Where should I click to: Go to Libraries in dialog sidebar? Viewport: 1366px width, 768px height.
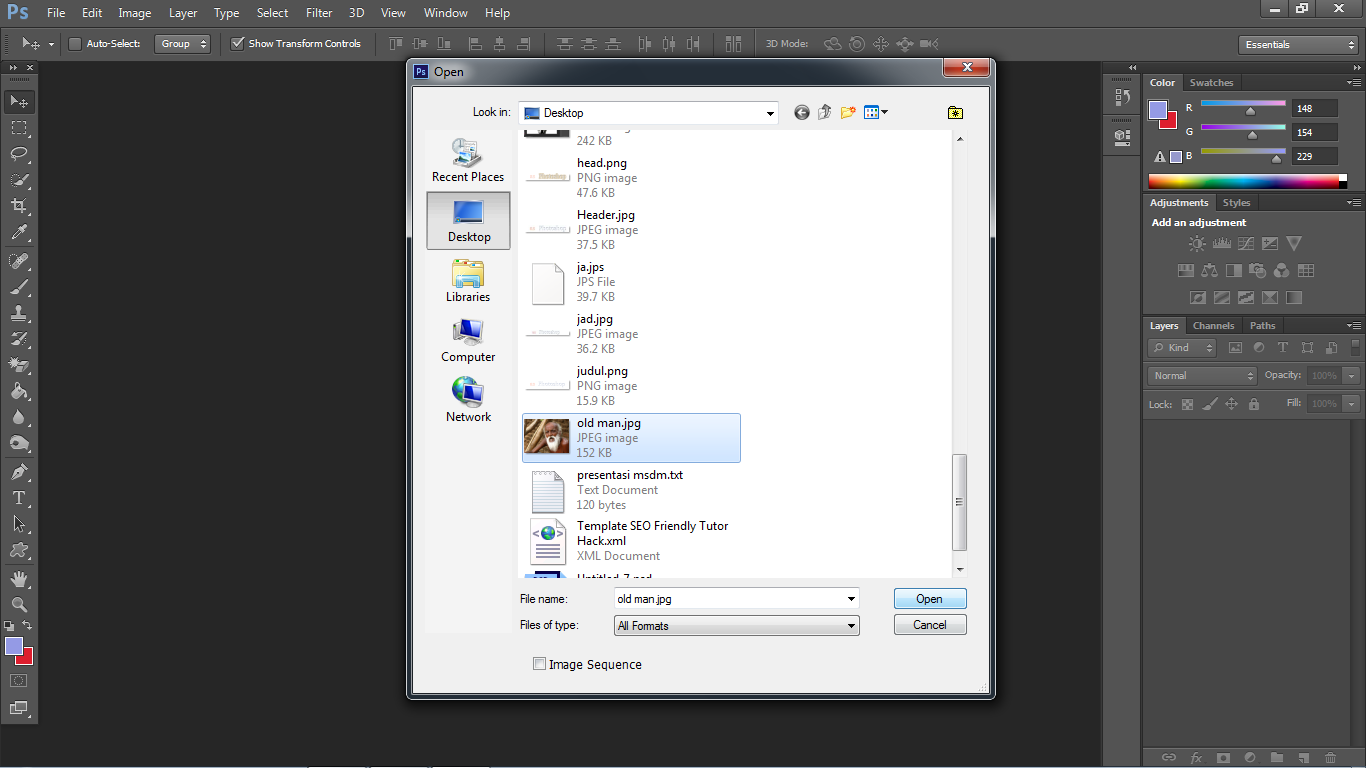tap(468, 281)
